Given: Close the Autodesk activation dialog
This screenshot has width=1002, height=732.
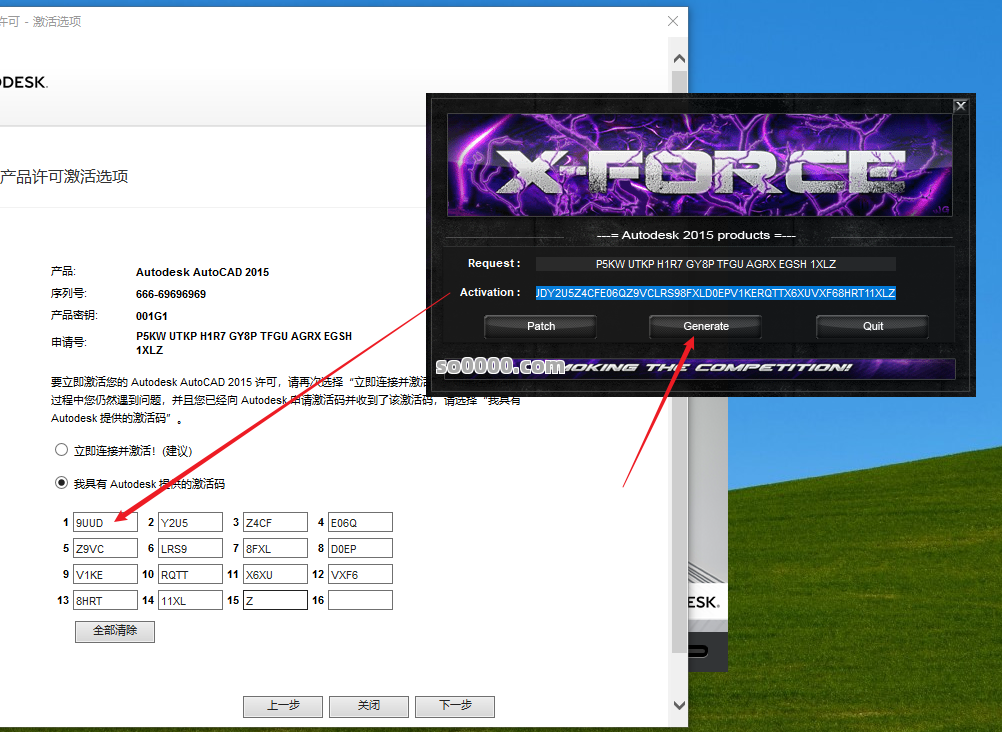Looking at the screenshot, I should tap(673, 21).
